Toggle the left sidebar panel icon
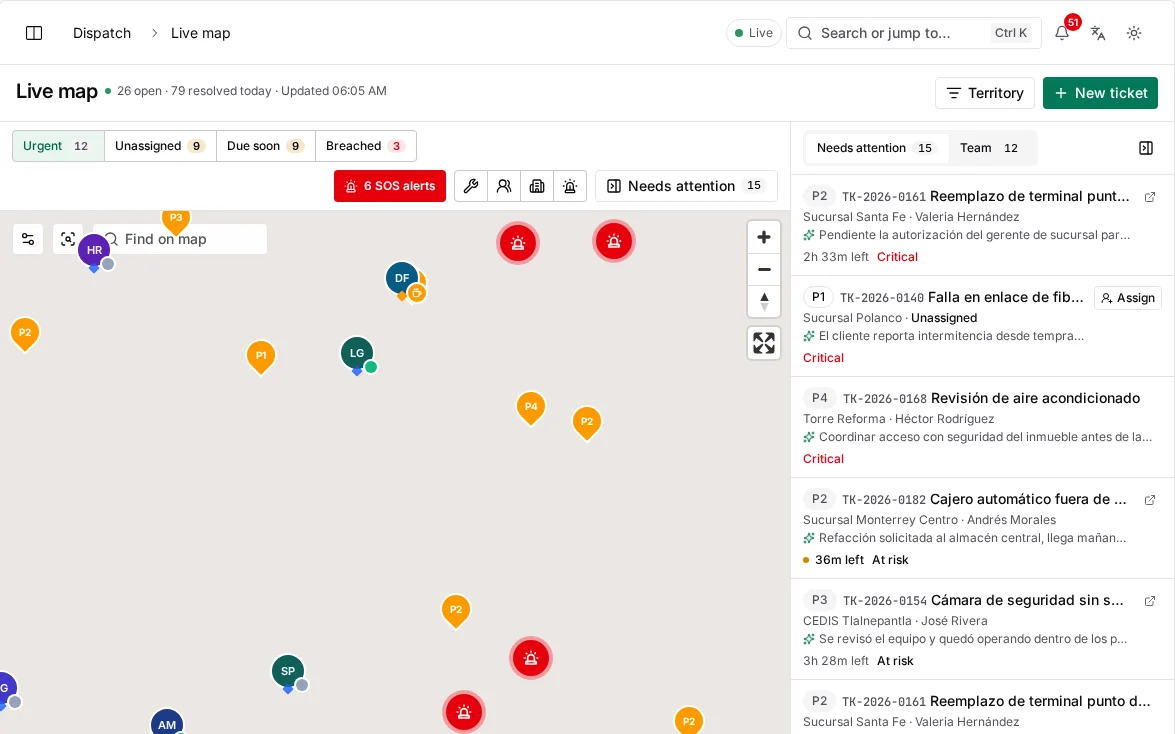1175x734 pixels. (34, 33)
